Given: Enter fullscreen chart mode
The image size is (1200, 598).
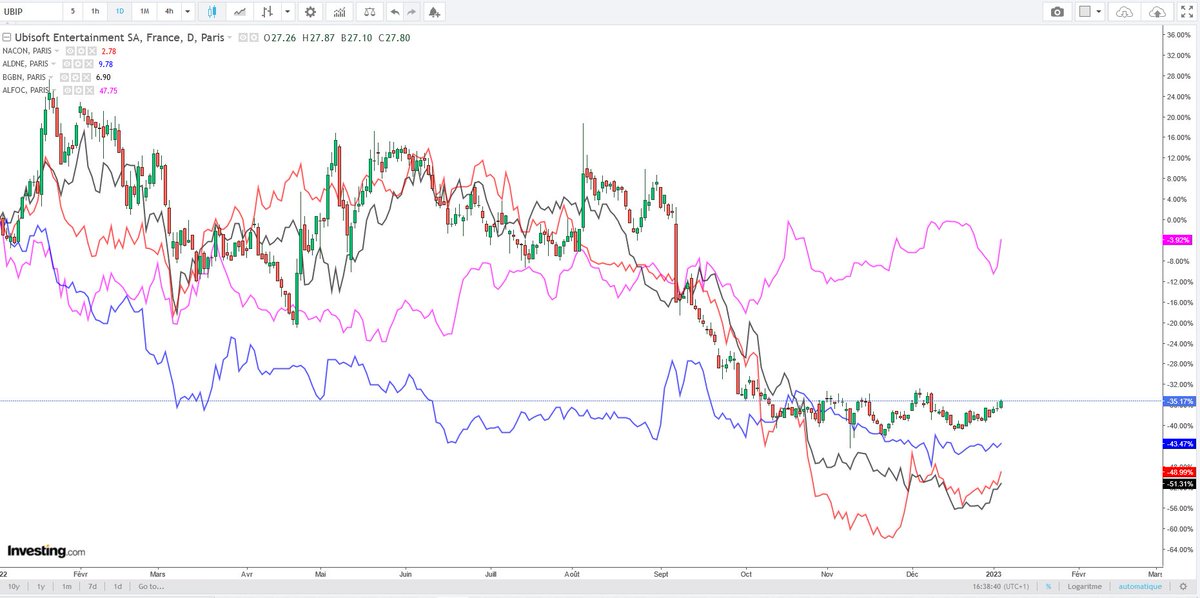Looking at the screenshot, I should (x=1186, y=12).
